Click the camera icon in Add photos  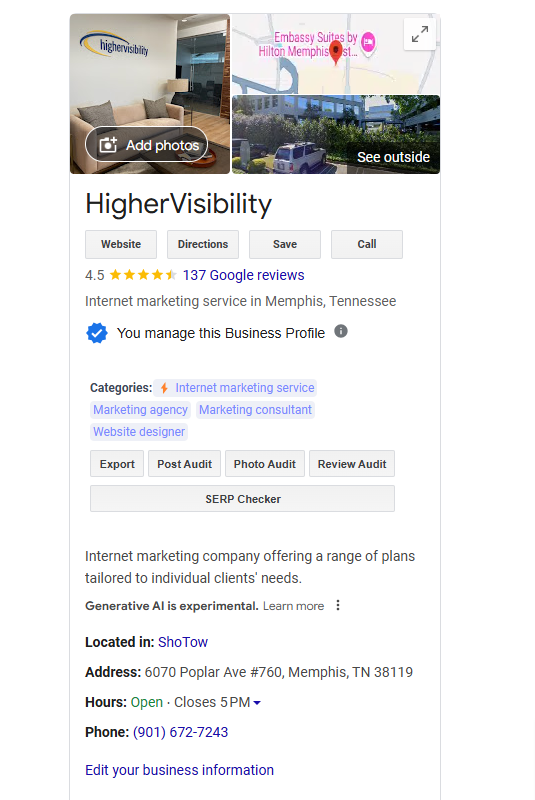pos(108,145)
